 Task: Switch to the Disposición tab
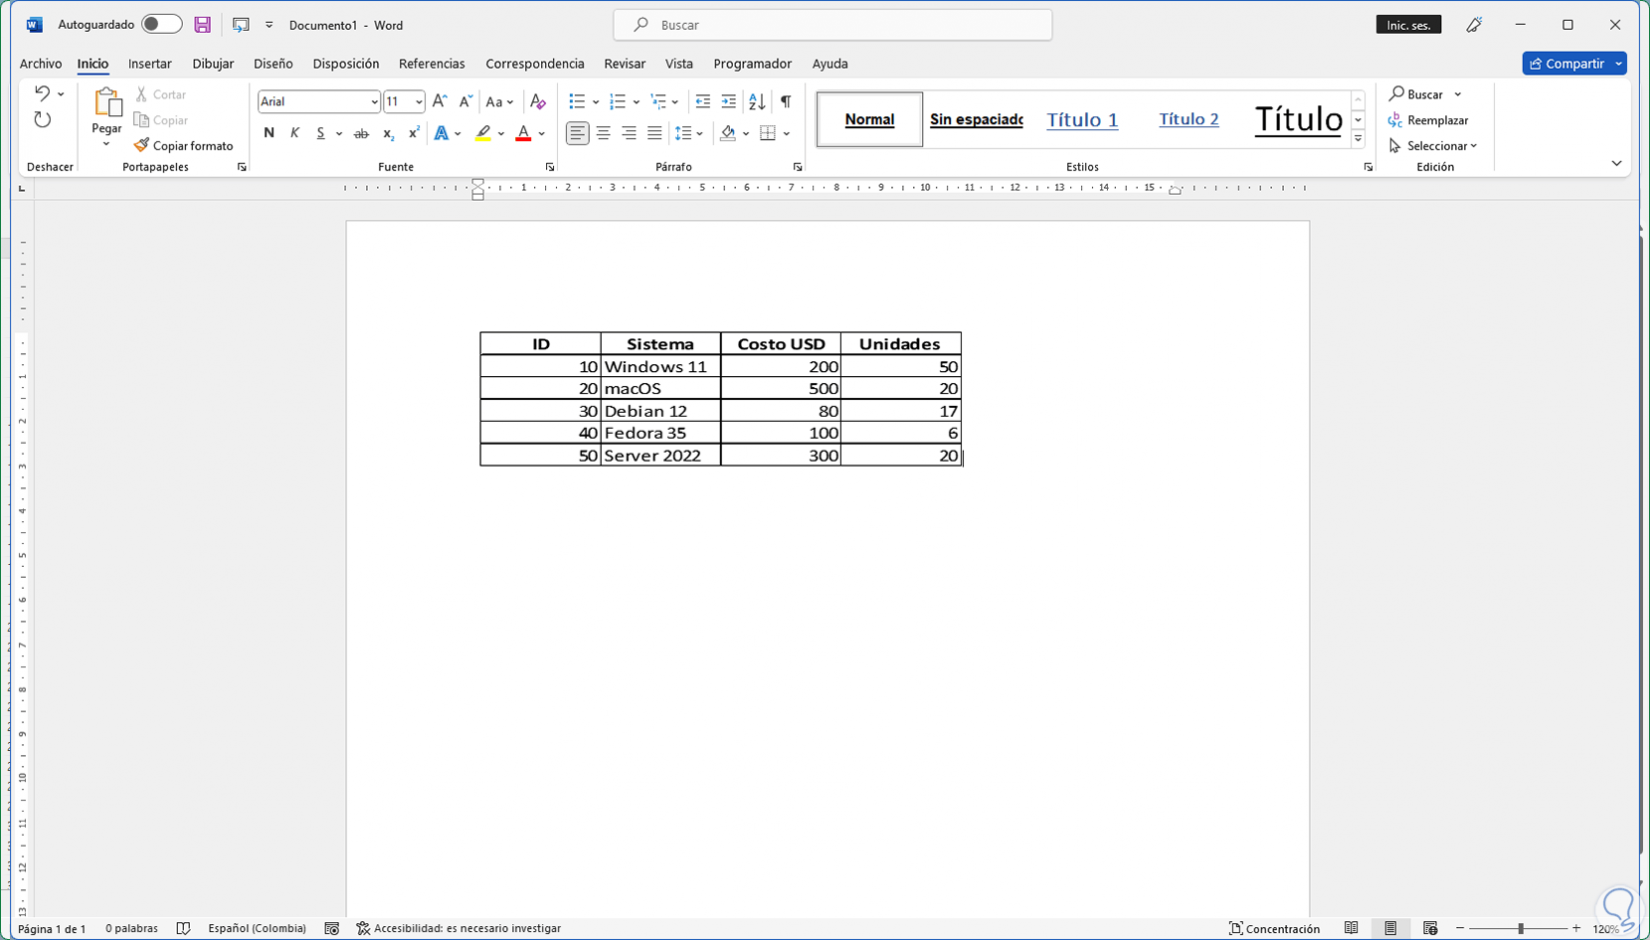[x=346, y=63]
